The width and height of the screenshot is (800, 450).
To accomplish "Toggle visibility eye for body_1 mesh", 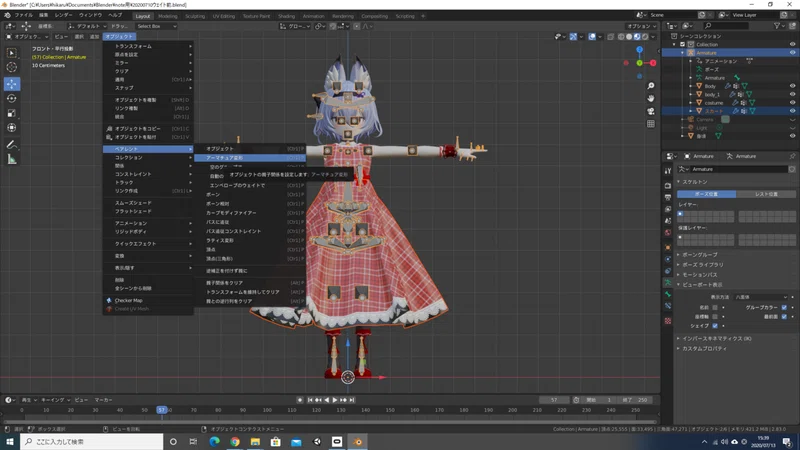I will (792, 94).
